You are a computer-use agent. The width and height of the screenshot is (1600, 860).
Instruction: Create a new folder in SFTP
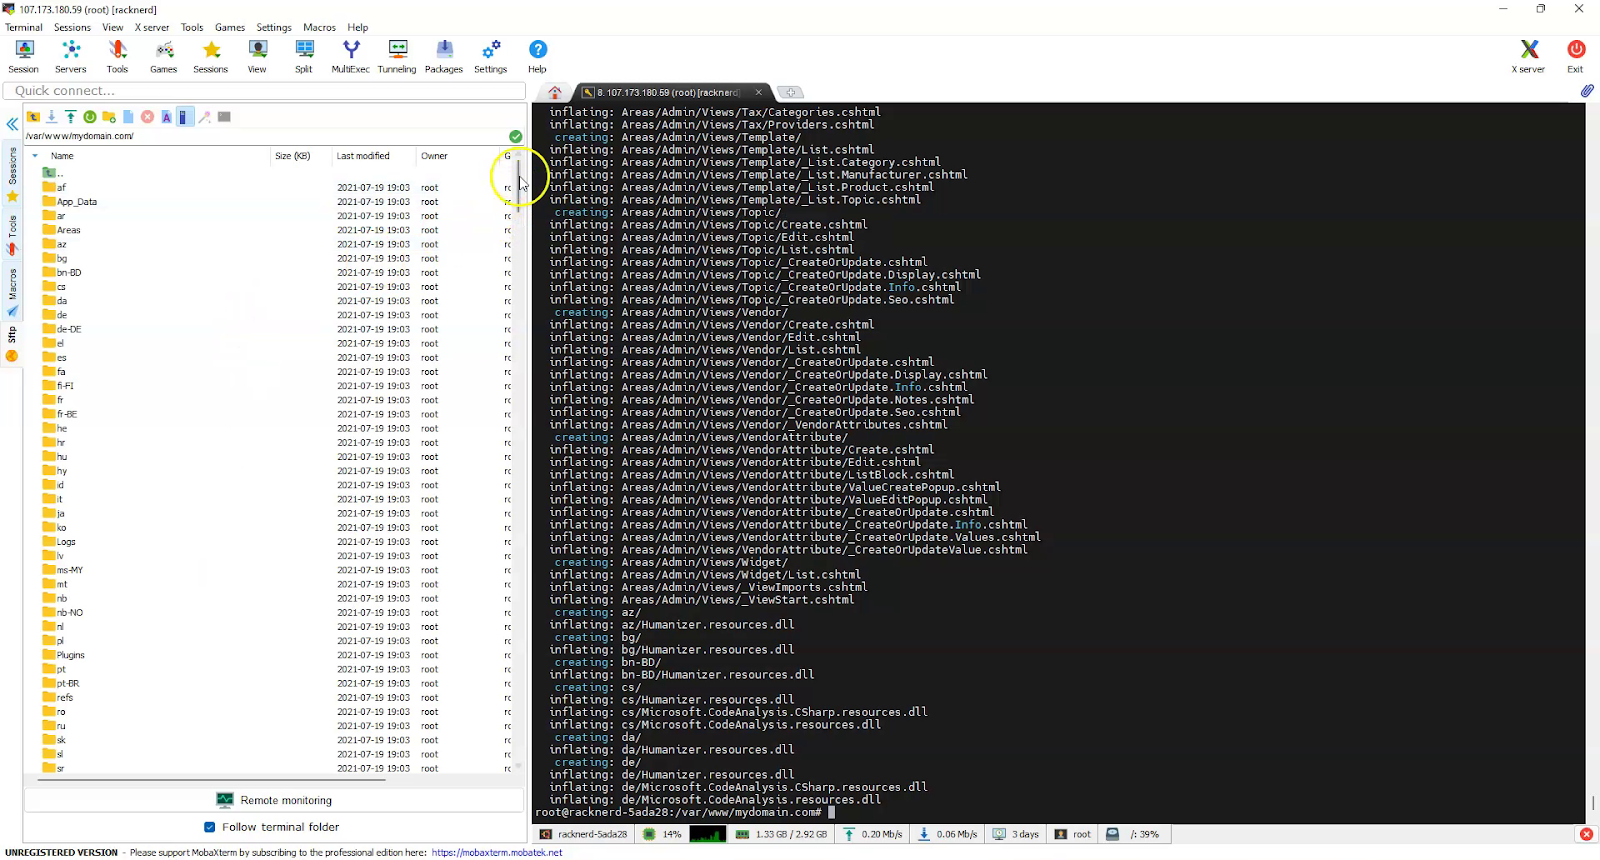click(x=109, y=117)
